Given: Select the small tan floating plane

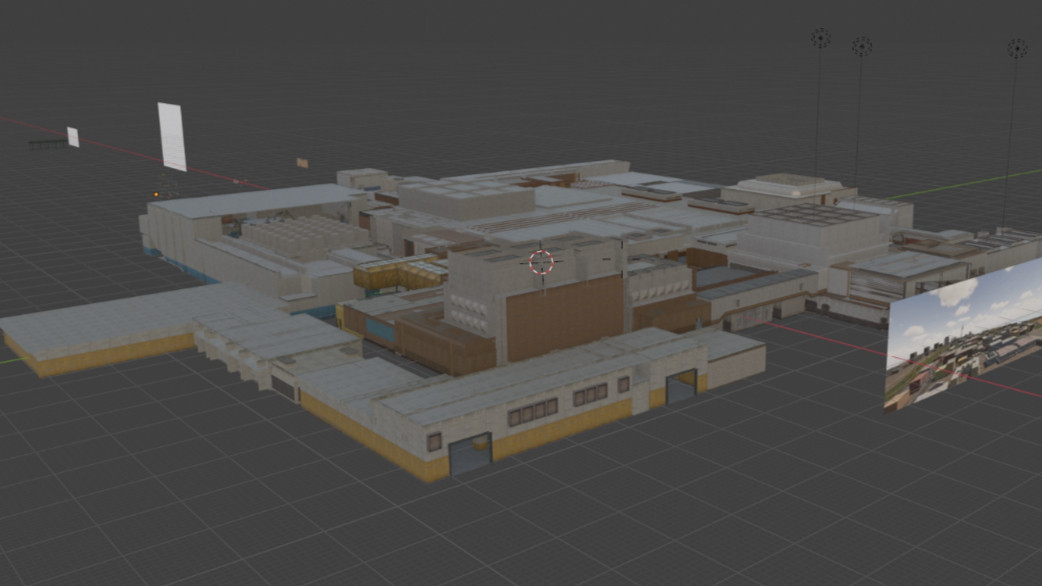Looking at the screenshot, I should [x=302, y=162].
